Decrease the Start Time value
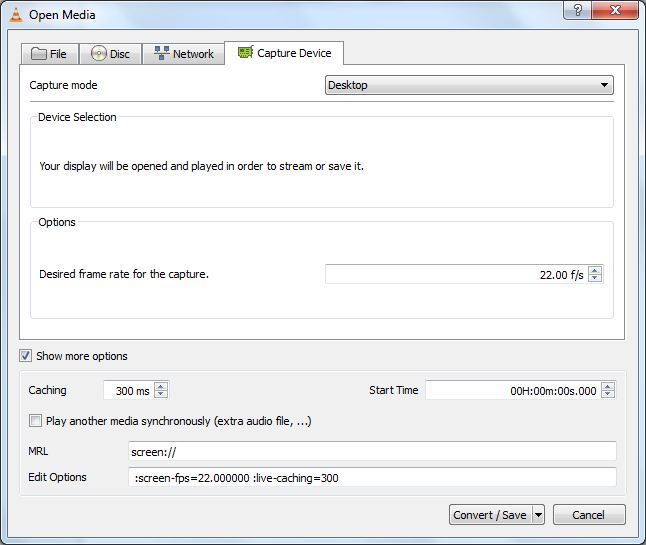 [x=608, y=394]
